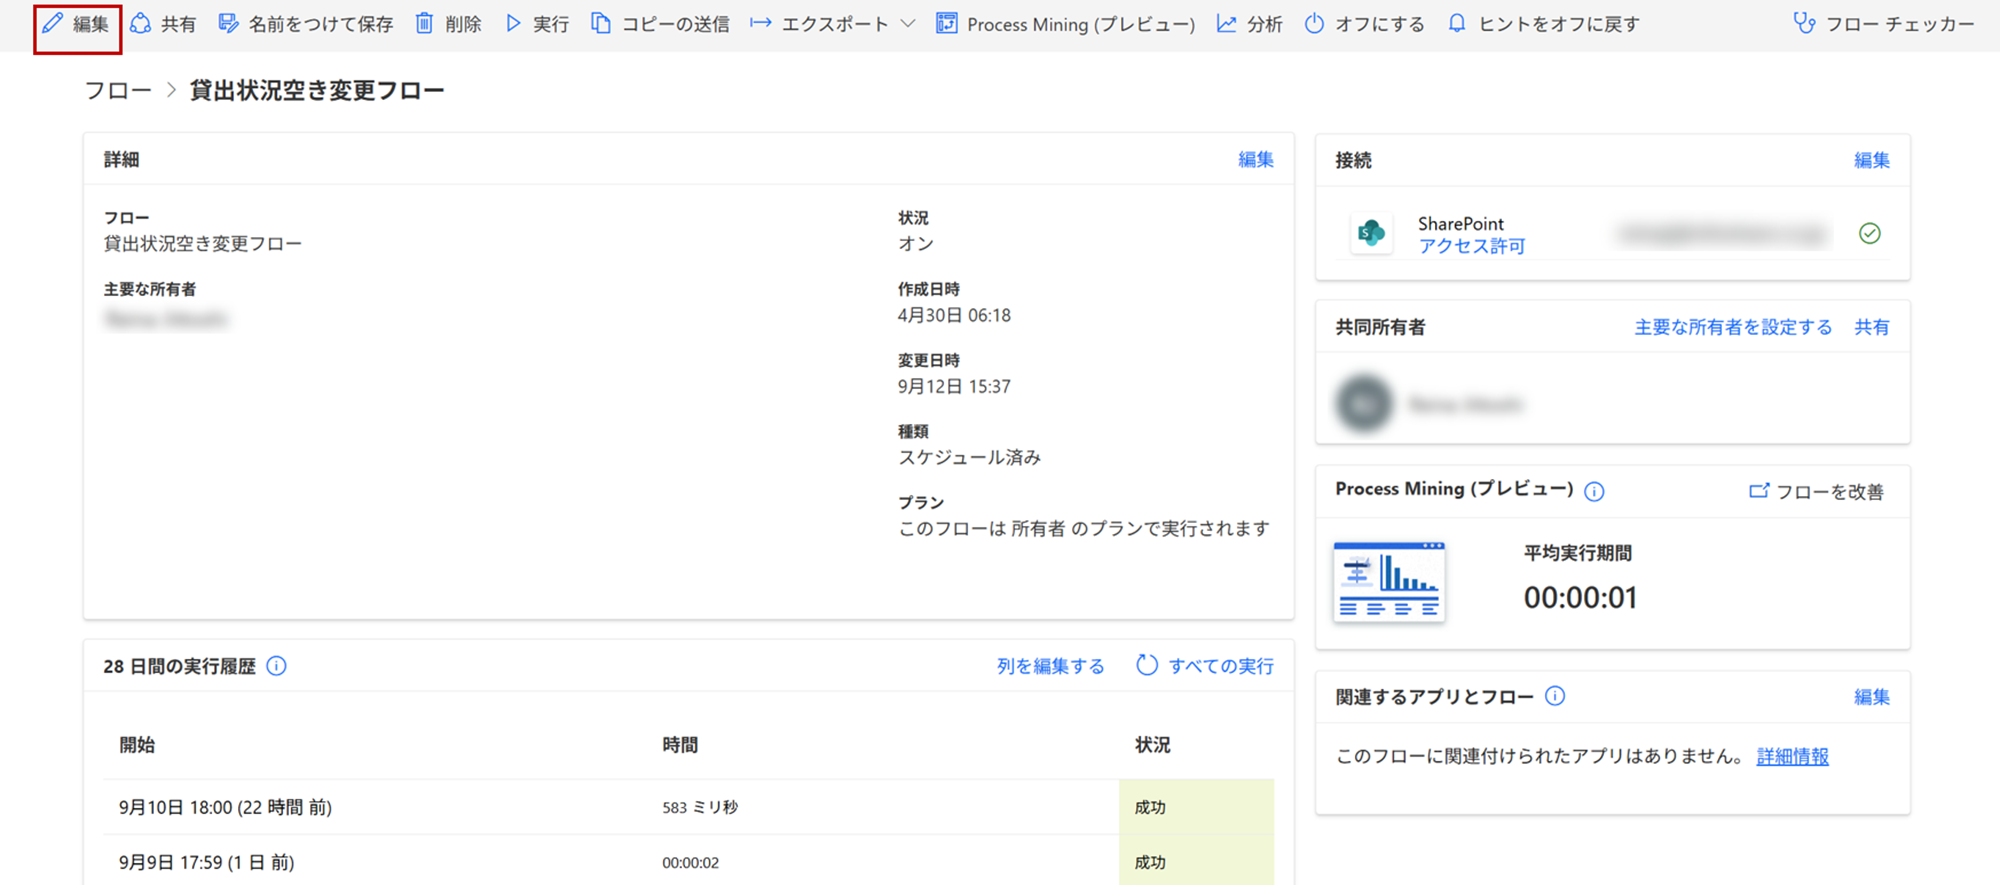
Task: Click 編集 link in 詳細 panel
Action: point(1255,160)
